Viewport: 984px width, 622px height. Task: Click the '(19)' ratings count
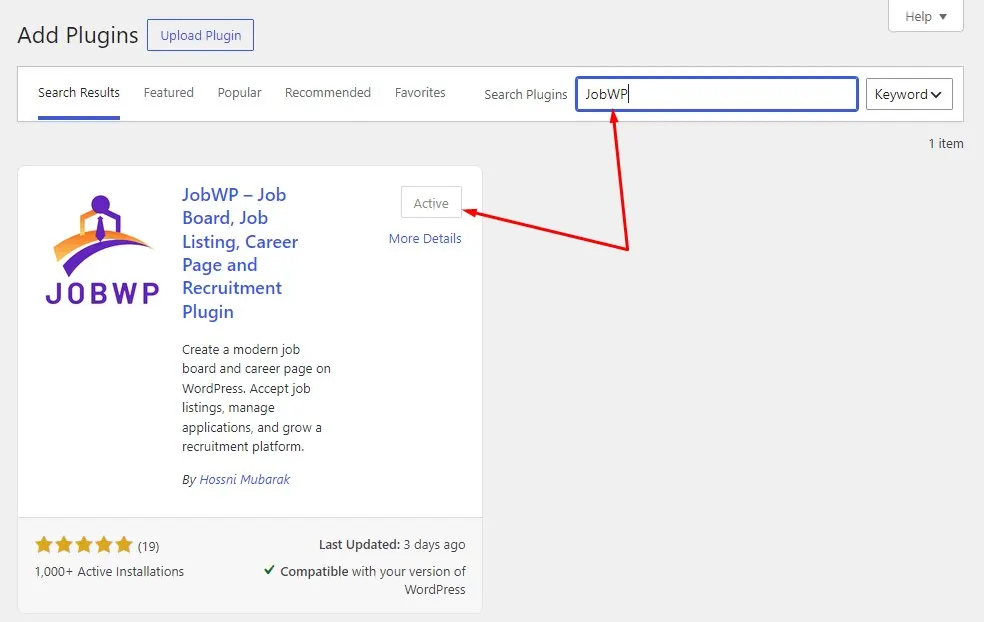click(x=149, y=546)
